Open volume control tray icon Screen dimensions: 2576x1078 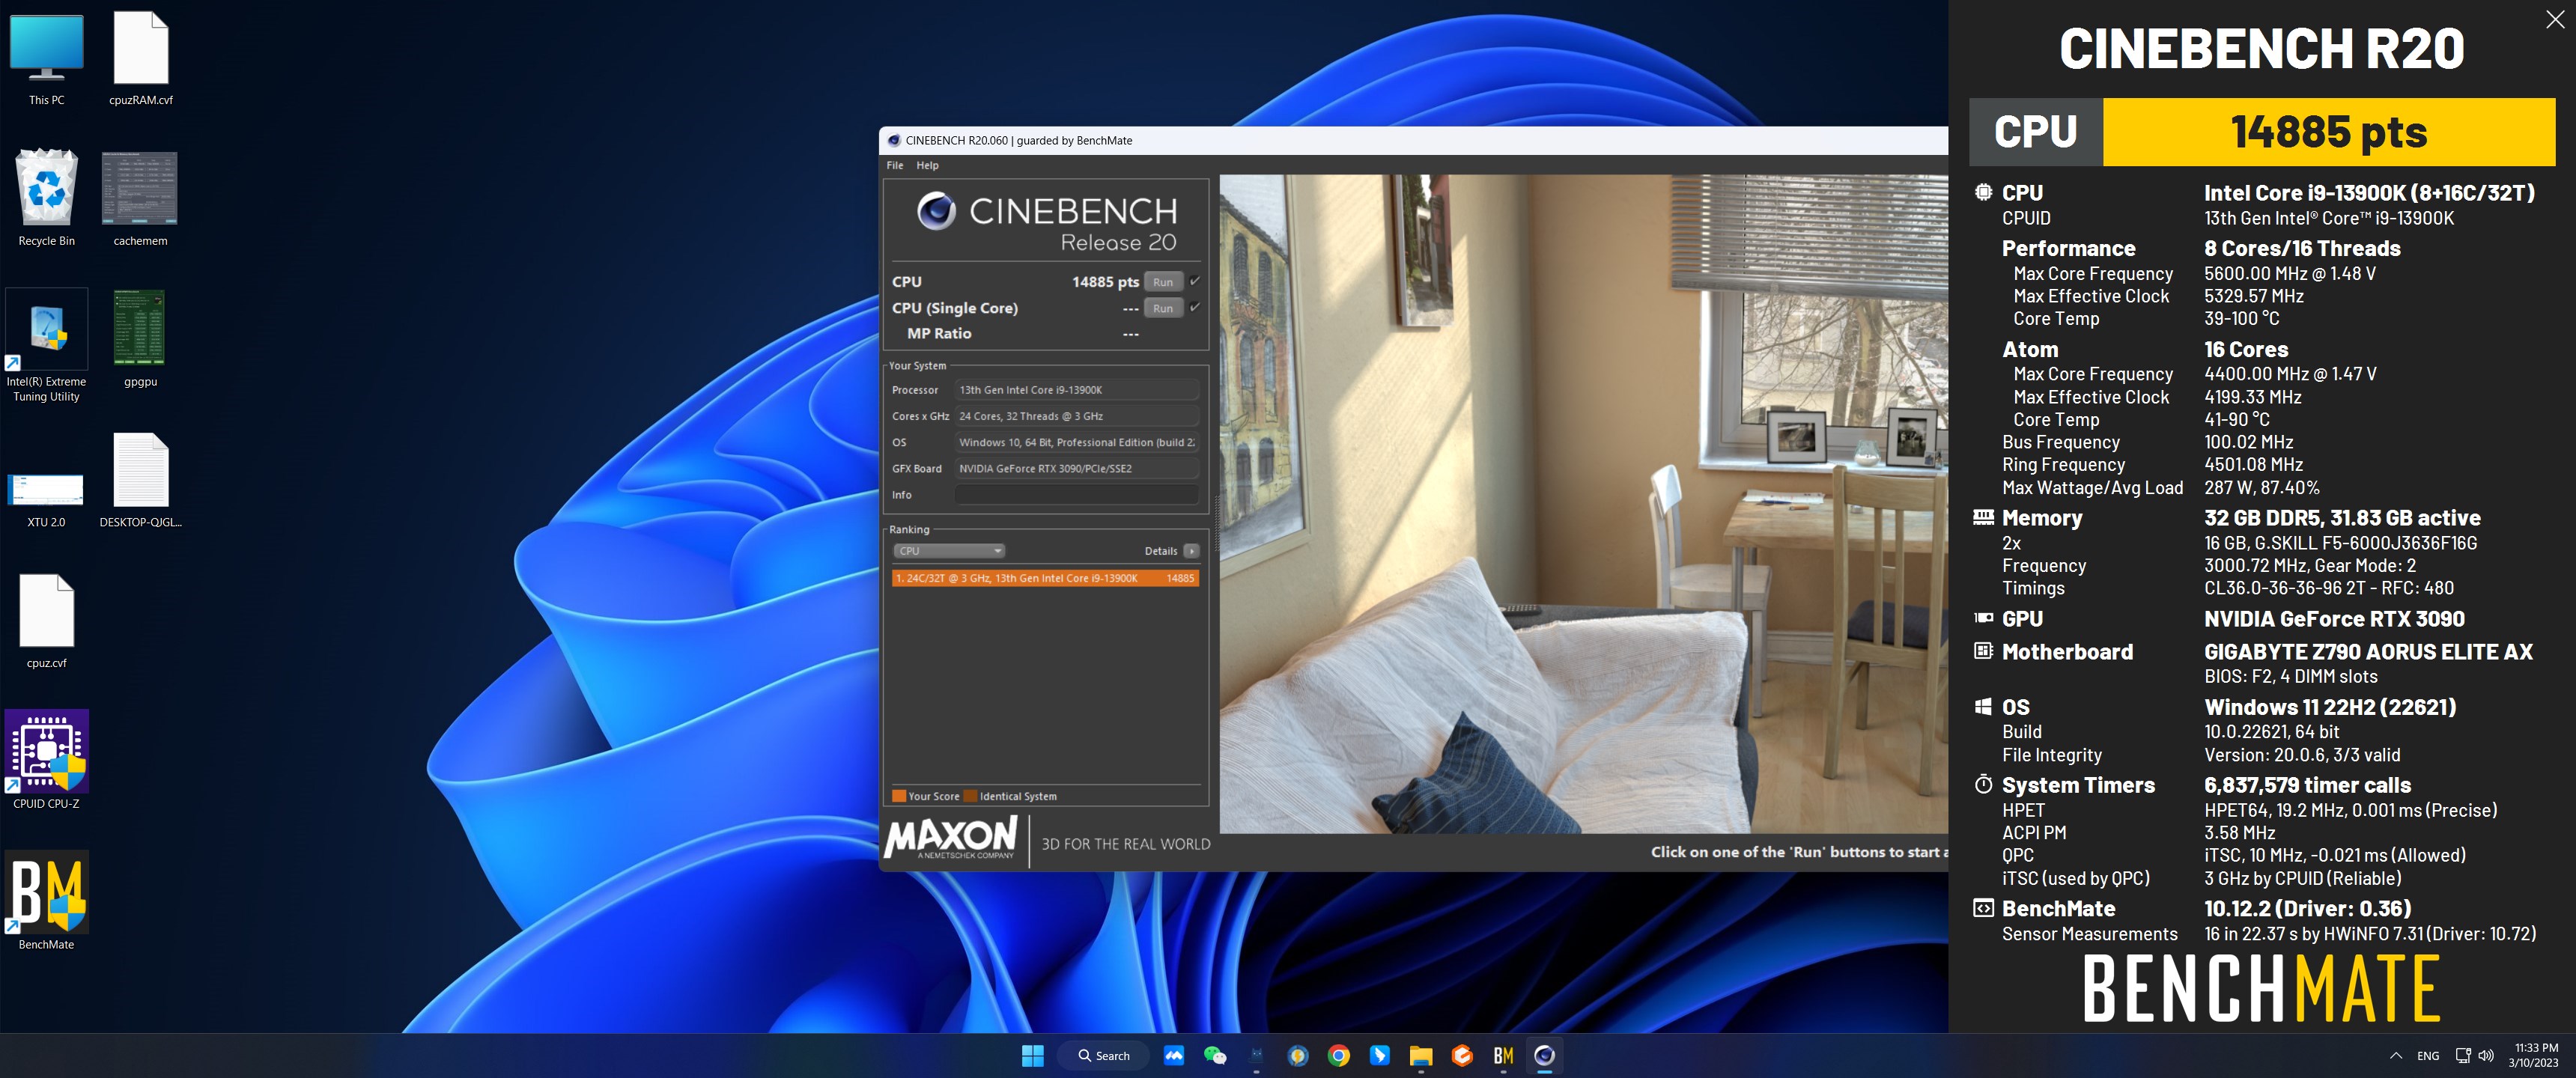pyautogui.click(x=2486, y=1055)
